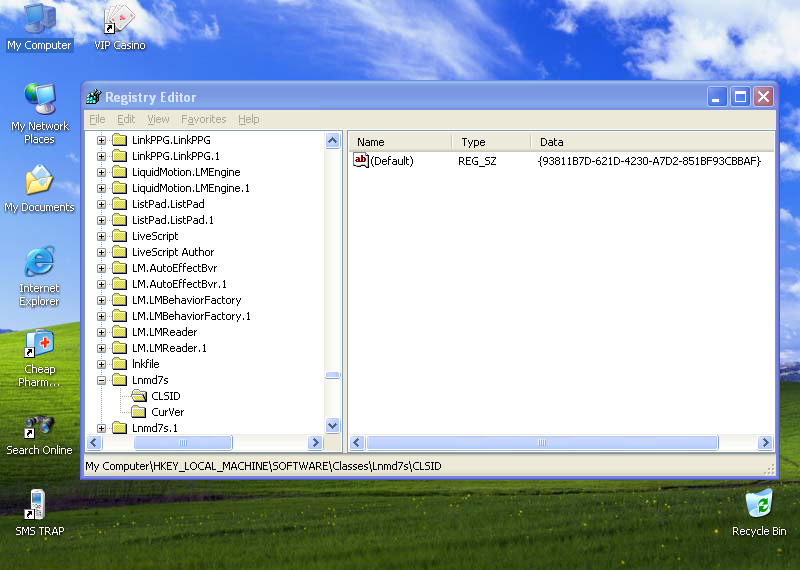The width and height of the screenshot is (800, 570).
Task: Open the Search Online binoculars icon
Action: point(40,426)
